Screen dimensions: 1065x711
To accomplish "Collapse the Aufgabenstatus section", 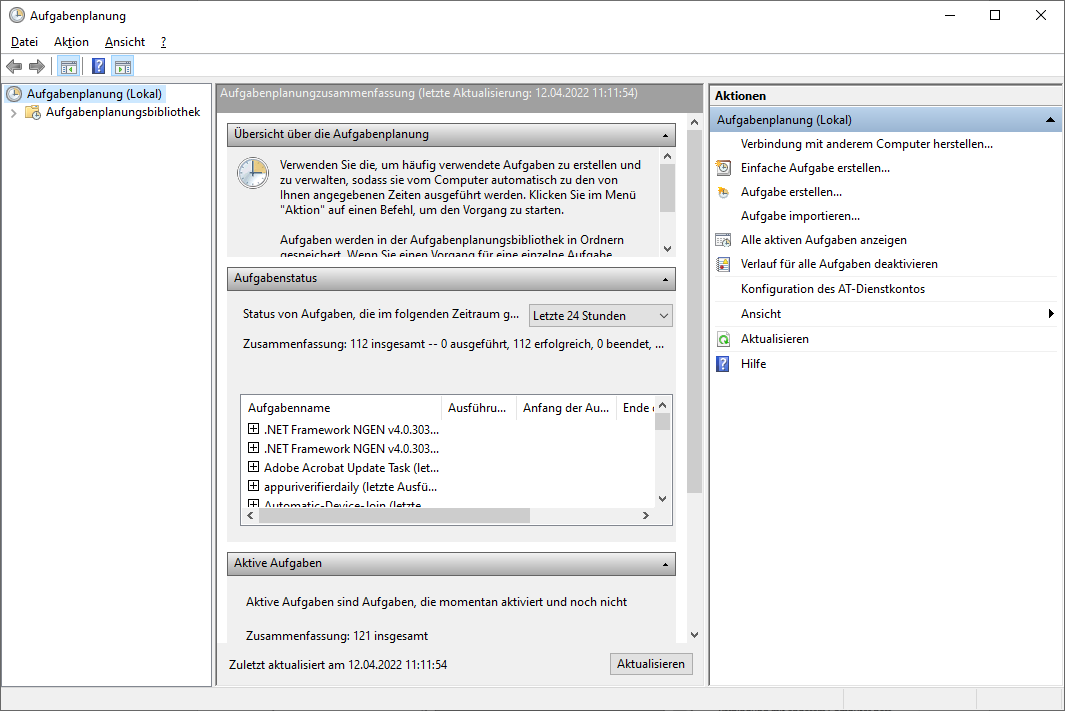I will tap(666, 279).
